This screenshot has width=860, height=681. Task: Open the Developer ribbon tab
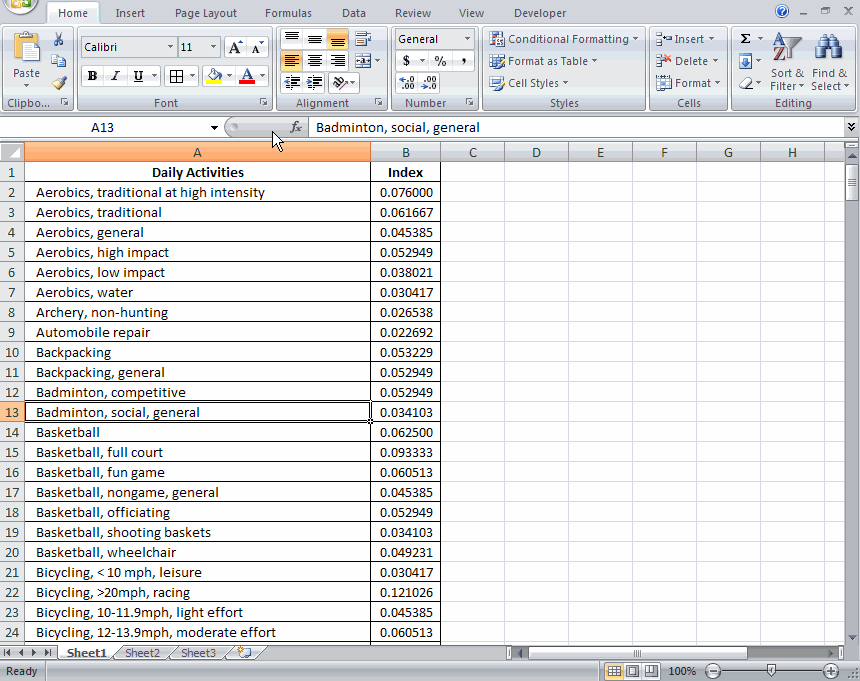pos(539,13)
